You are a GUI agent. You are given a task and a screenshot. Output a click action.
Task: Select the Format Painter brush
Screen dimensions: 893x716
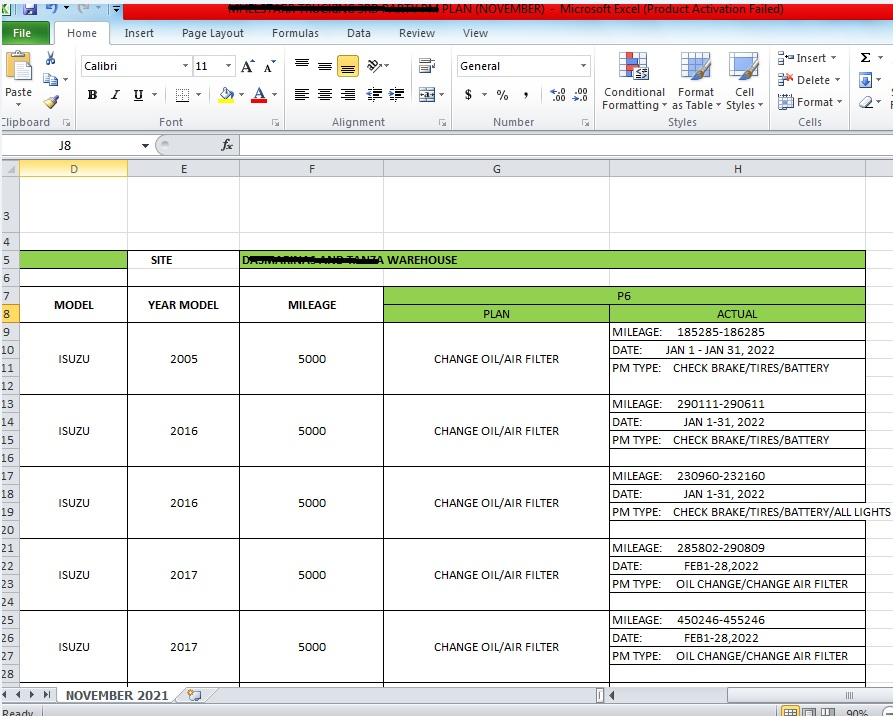pyautogui.click(x=51, y=101)
